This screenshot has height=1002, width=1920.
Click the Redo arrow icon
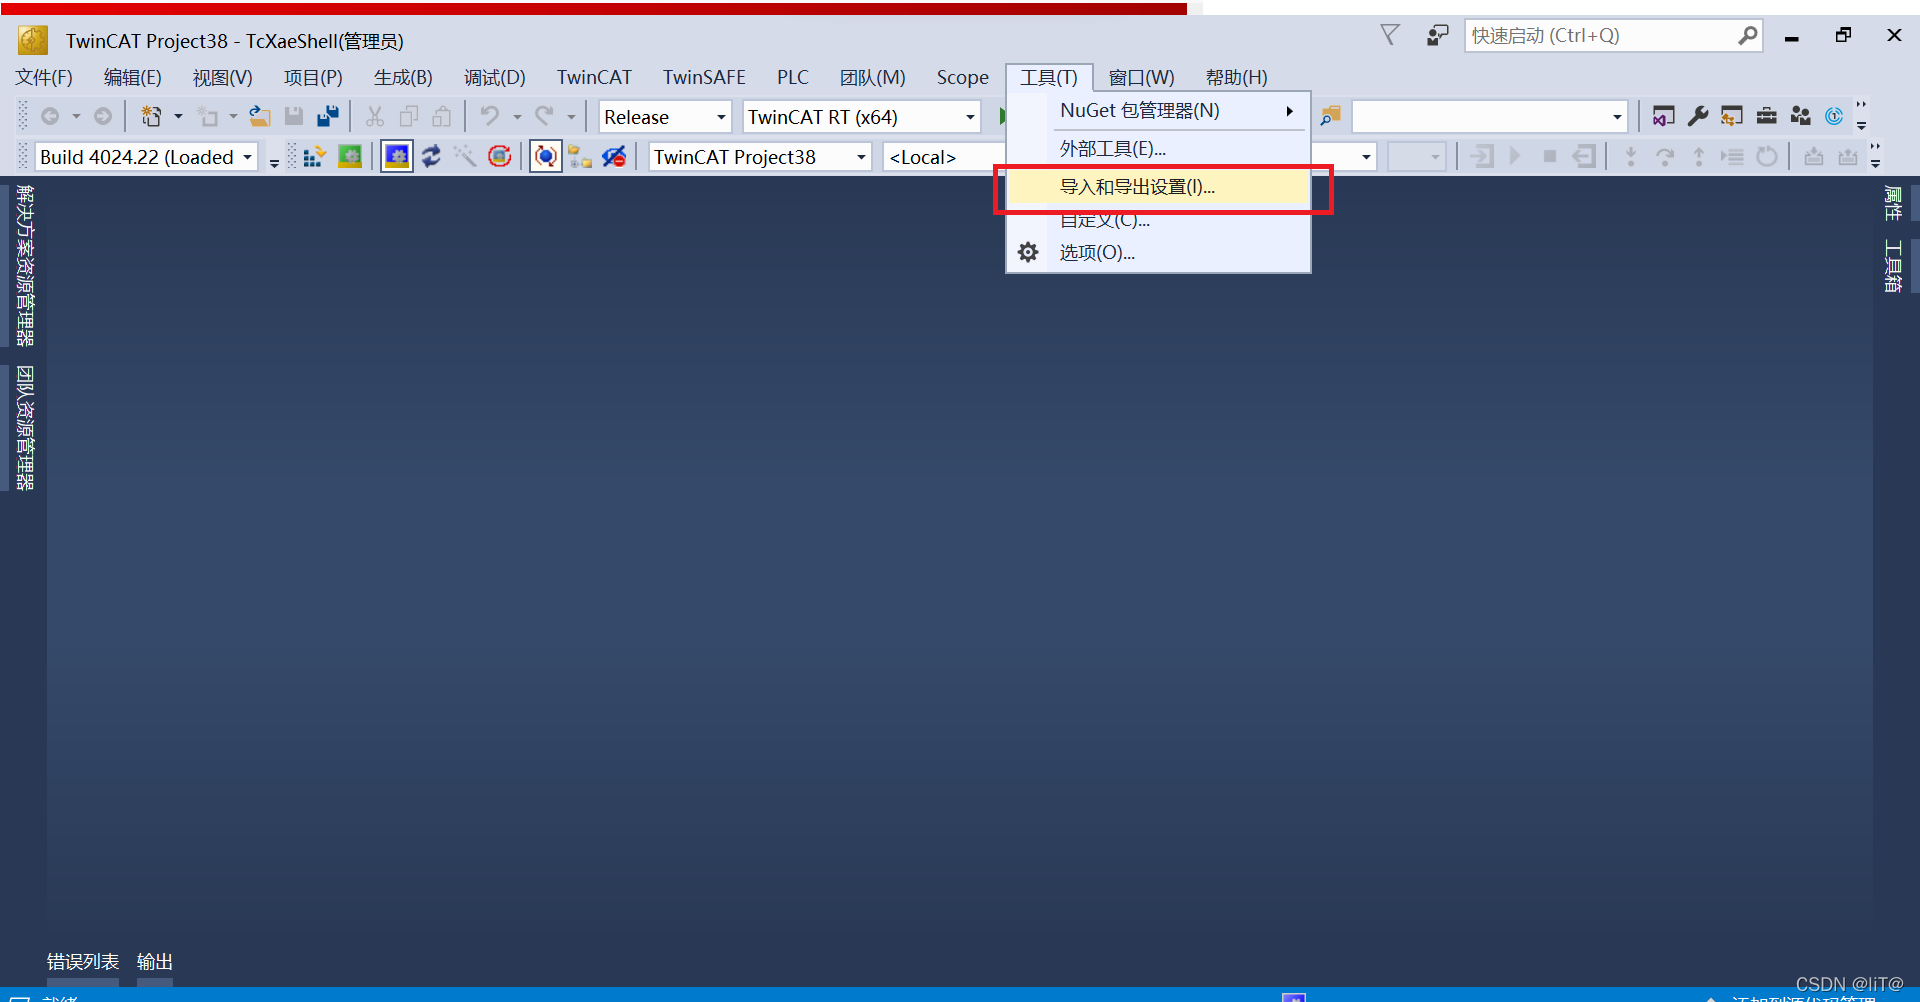pyautogui.click(x=545, y=117)
